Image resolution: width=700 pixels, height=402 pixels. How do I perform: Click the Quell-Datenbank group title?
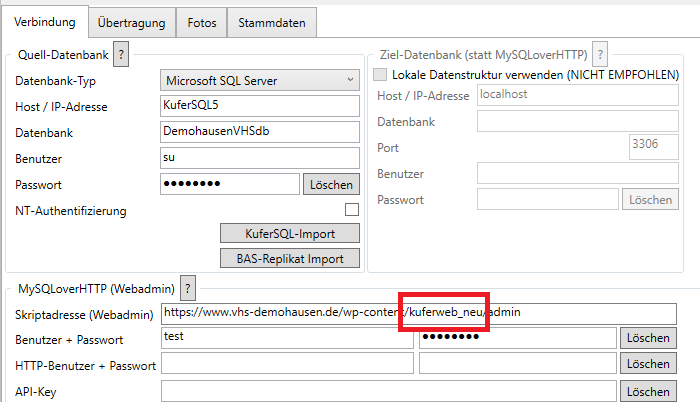coord(63,55)
